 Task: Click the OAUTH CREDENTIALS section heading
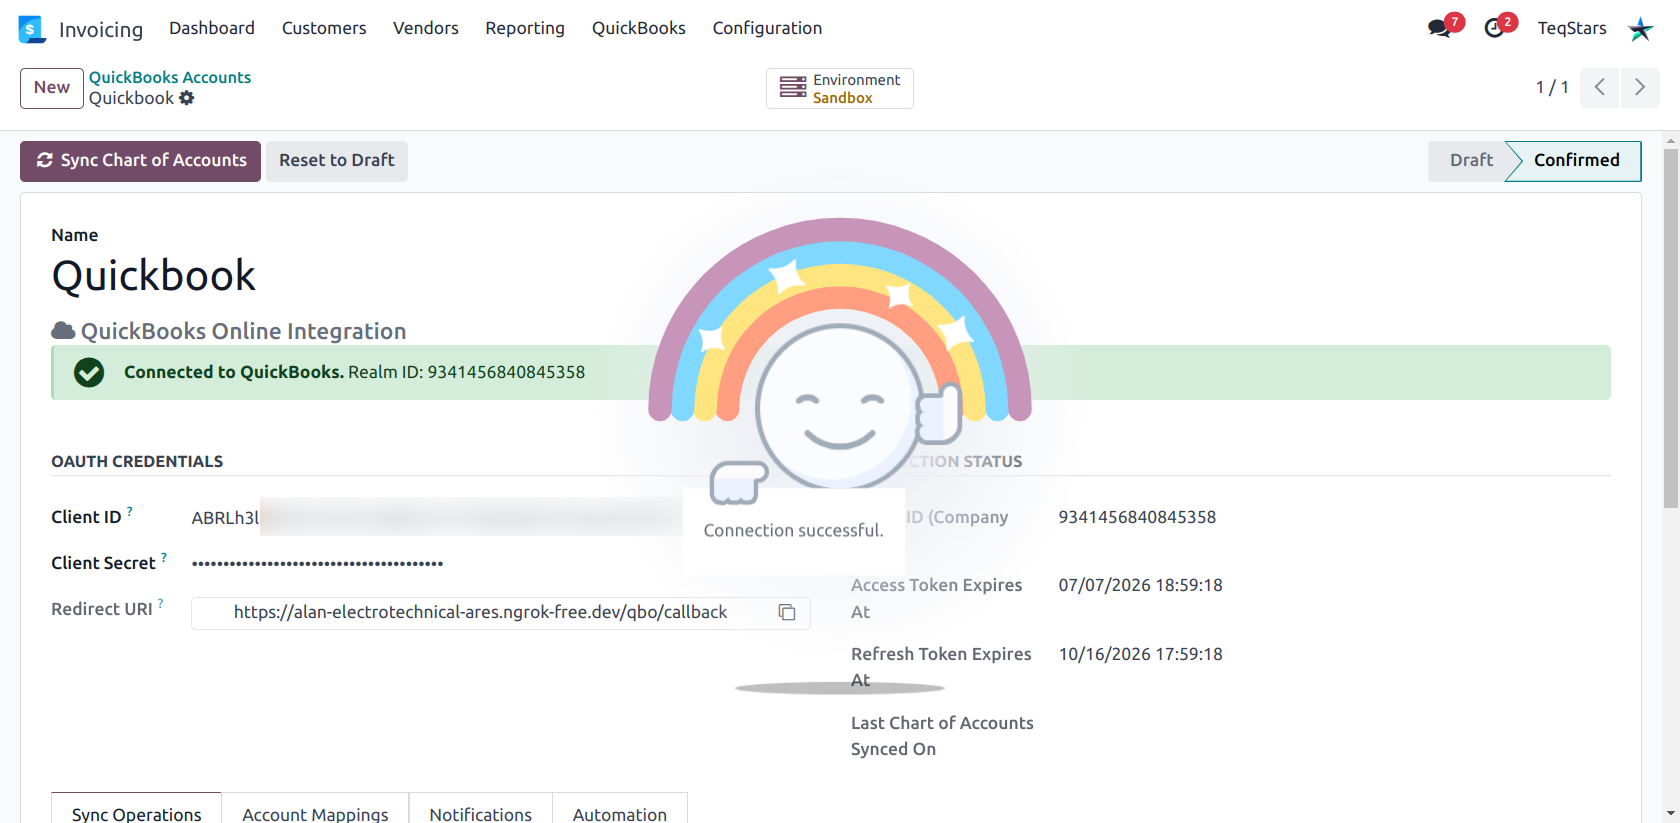coord(137,461)
